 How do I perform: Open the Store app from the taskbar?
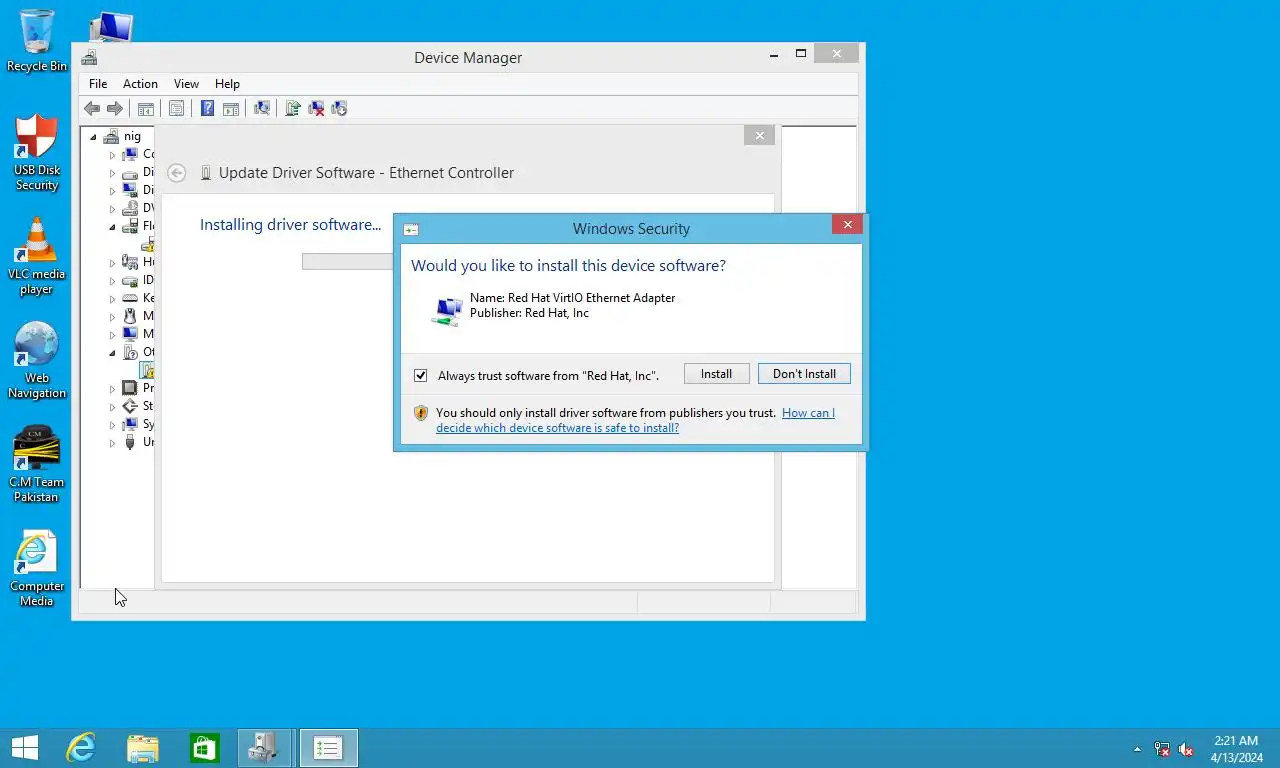click(x=205, y=748)
